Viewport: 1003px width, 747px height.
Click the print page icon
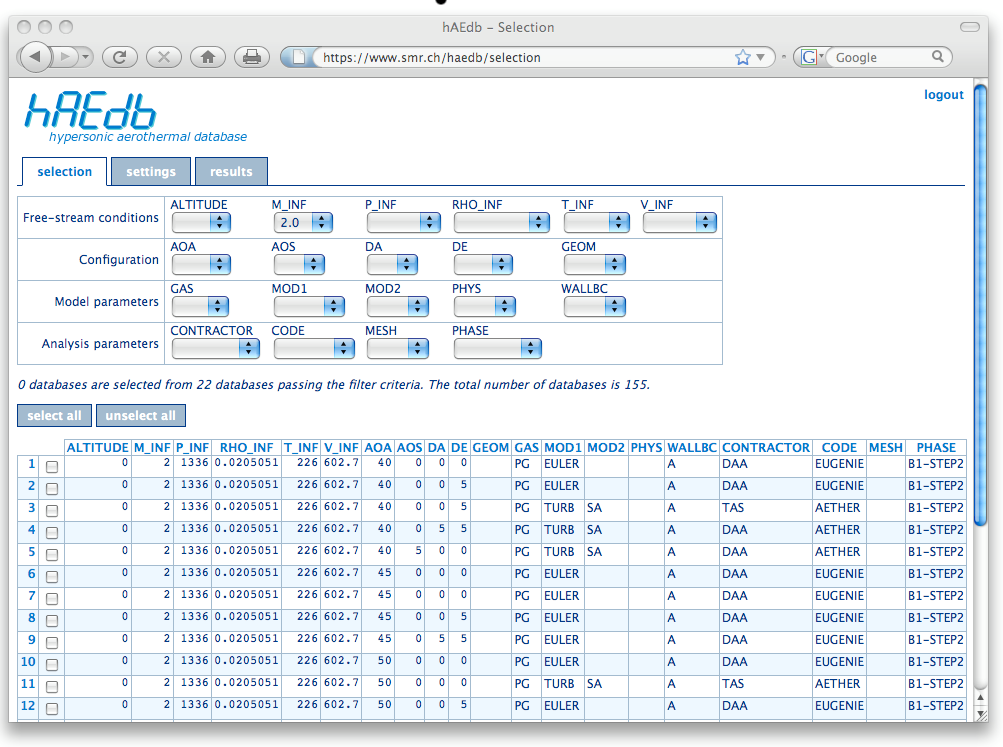pyautogui.click(x=252, y=57)
